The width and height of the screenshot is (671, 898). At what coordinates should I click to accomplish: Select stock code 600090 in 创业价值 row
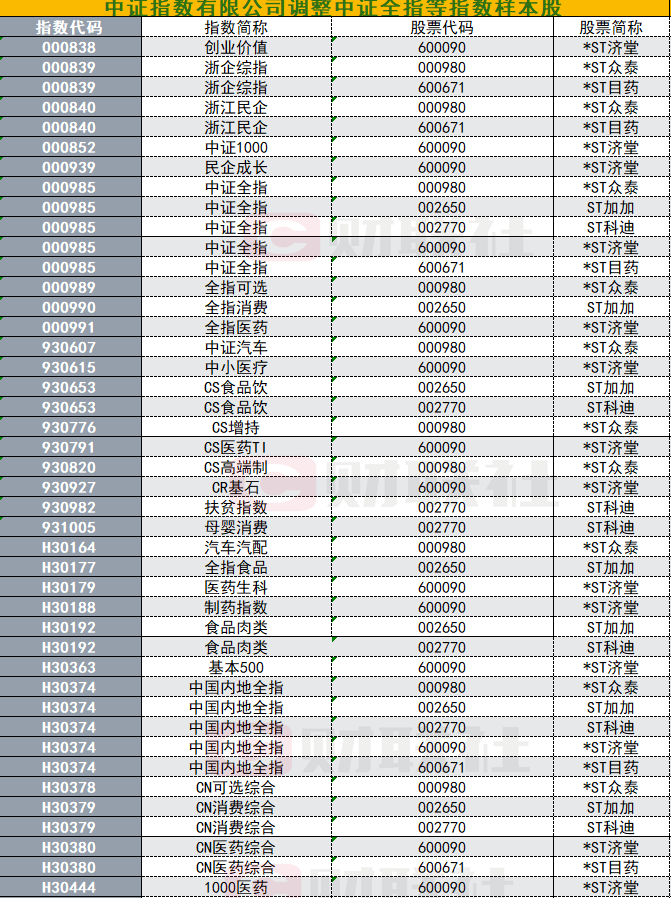[x=442, y=48]
